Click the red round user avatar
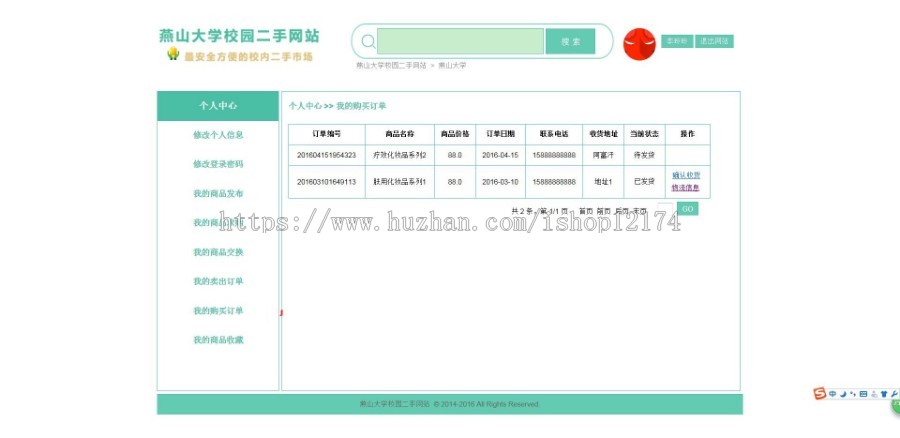The width and height of the screenshot is (900, 438). coord(639,44)
